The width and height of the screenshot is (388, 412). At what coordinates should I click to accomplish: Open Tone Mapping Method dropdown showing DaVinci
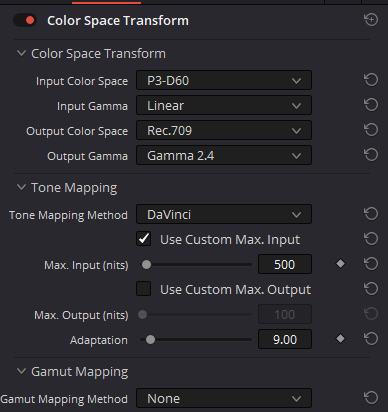coord(224,214)
